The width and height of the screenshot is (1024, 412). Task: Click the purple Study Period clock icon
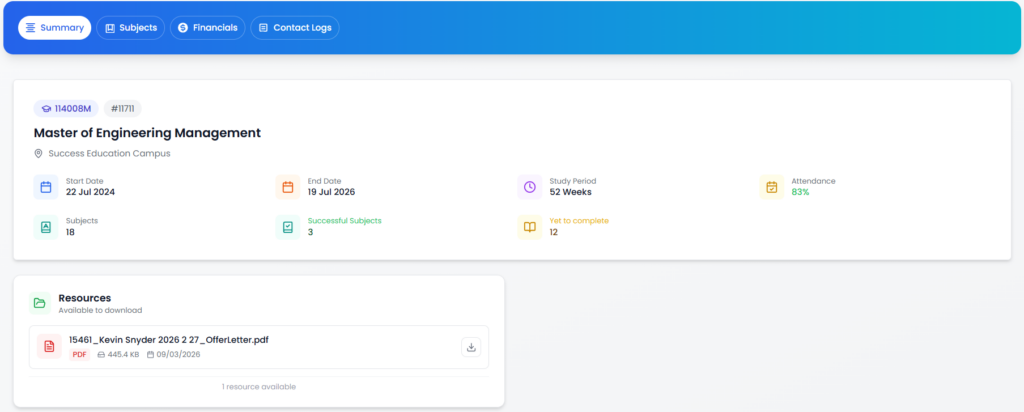(529, 187)
